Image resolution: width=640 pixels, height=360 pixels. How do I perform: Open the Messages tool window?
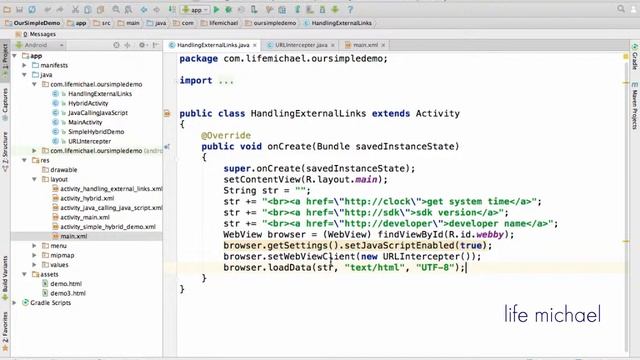tap(36, 34)
